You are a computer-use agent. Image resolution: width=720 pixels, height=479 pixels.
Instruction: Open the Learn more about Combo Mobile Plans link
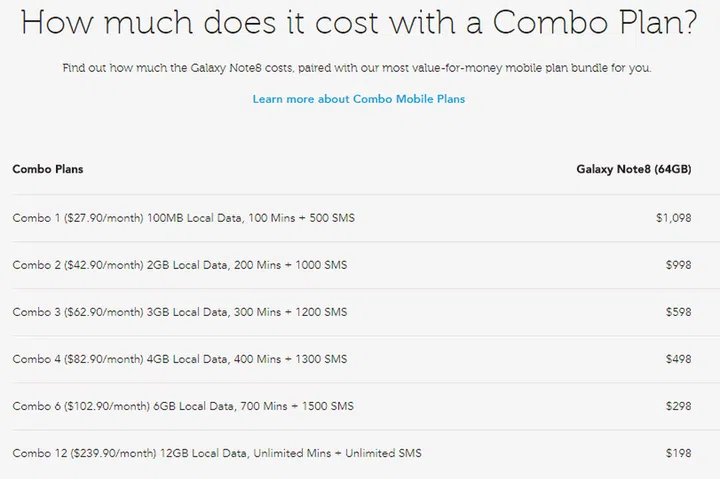tap(358, 99)
